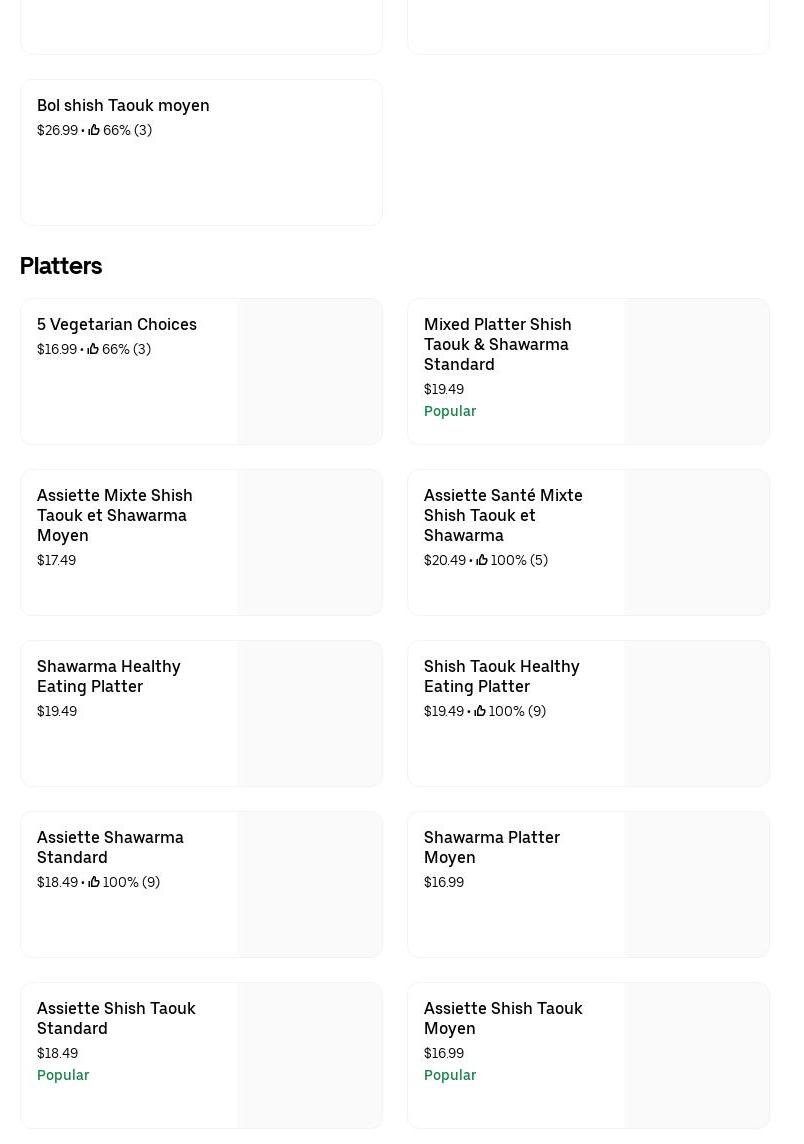This screenshot has width=804, height=1144.
Task: Click Popular tag under Assiette Shish Taouk Moyen
Action: pyautogui.click(x=450, y=1075)
